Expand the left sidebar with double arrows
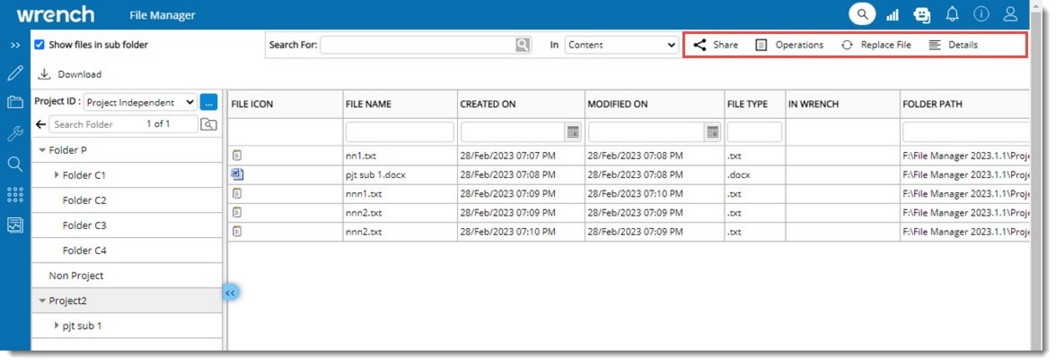 pos(15,45)
